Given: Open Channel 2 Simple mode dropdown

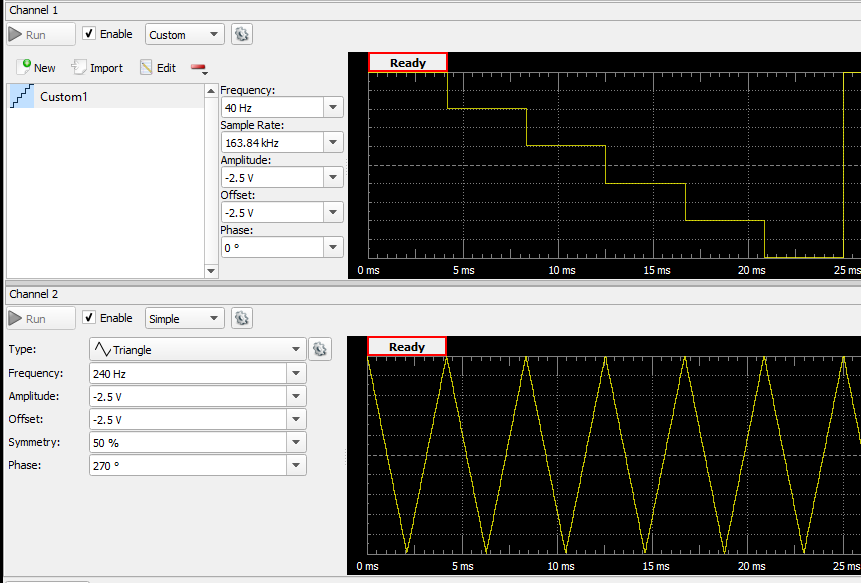Looking at the screenshot, I should 184,318.
